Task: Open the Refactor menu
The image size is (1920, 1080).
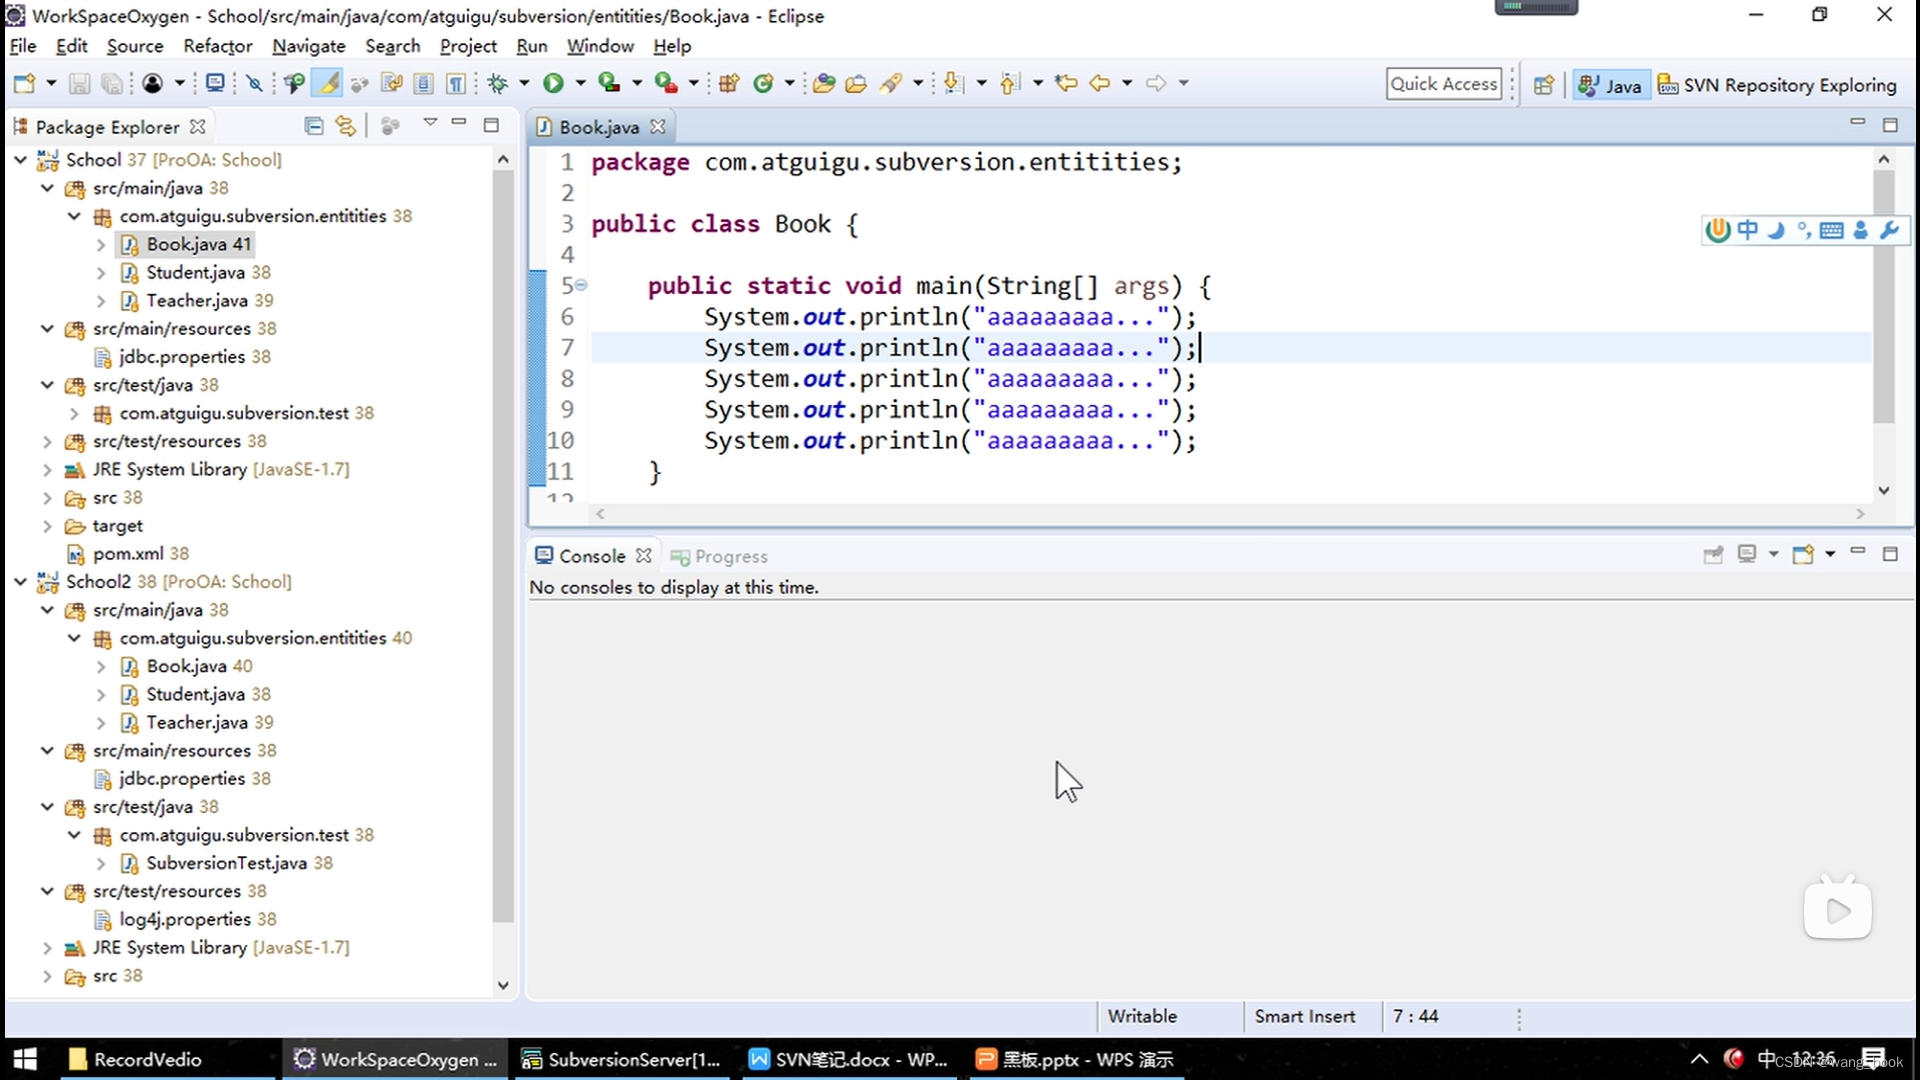Action: (x=217, y=46)
